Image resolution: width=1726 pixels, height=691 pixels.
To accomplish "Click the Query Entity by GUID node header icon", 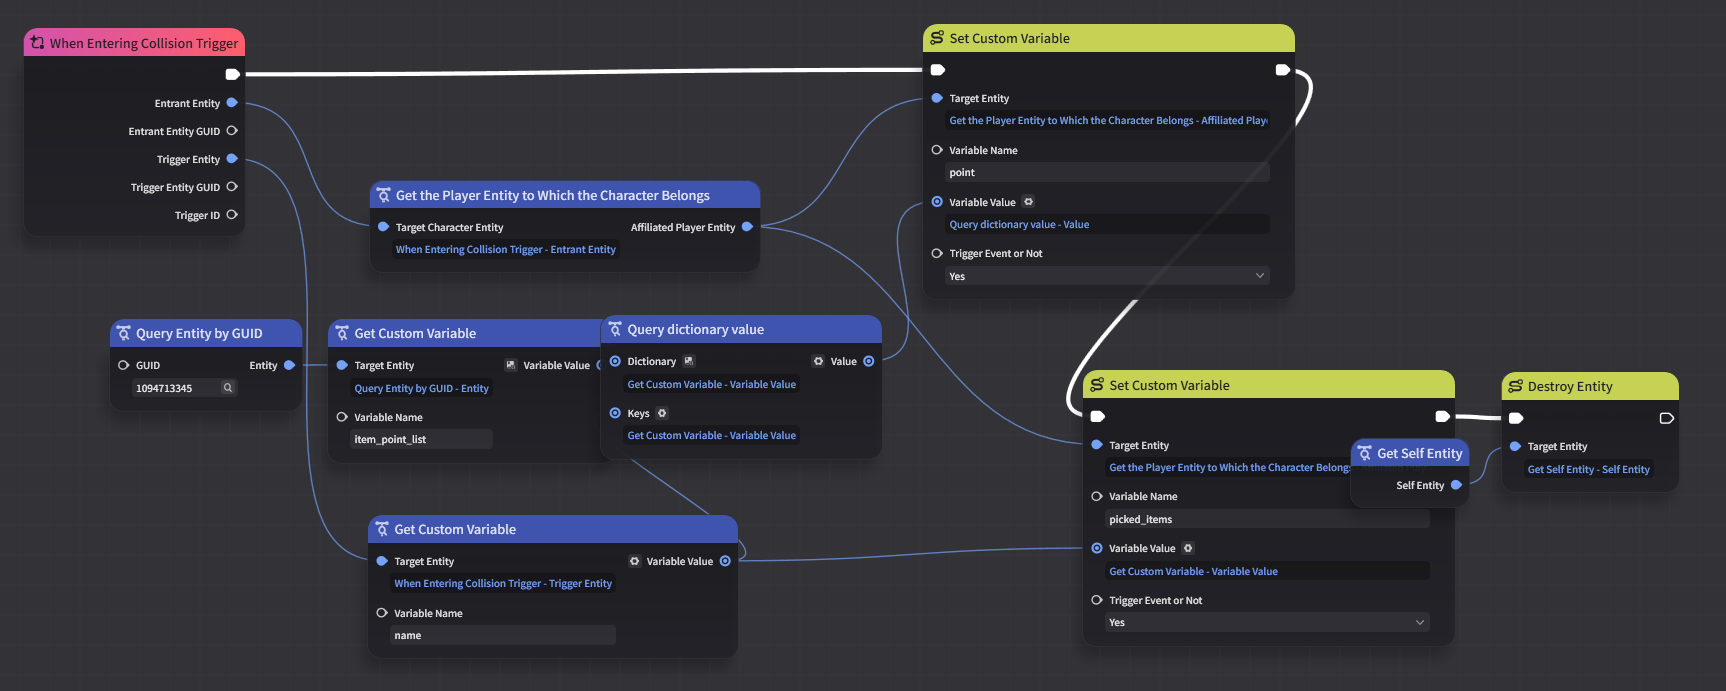I will [123, 333].
